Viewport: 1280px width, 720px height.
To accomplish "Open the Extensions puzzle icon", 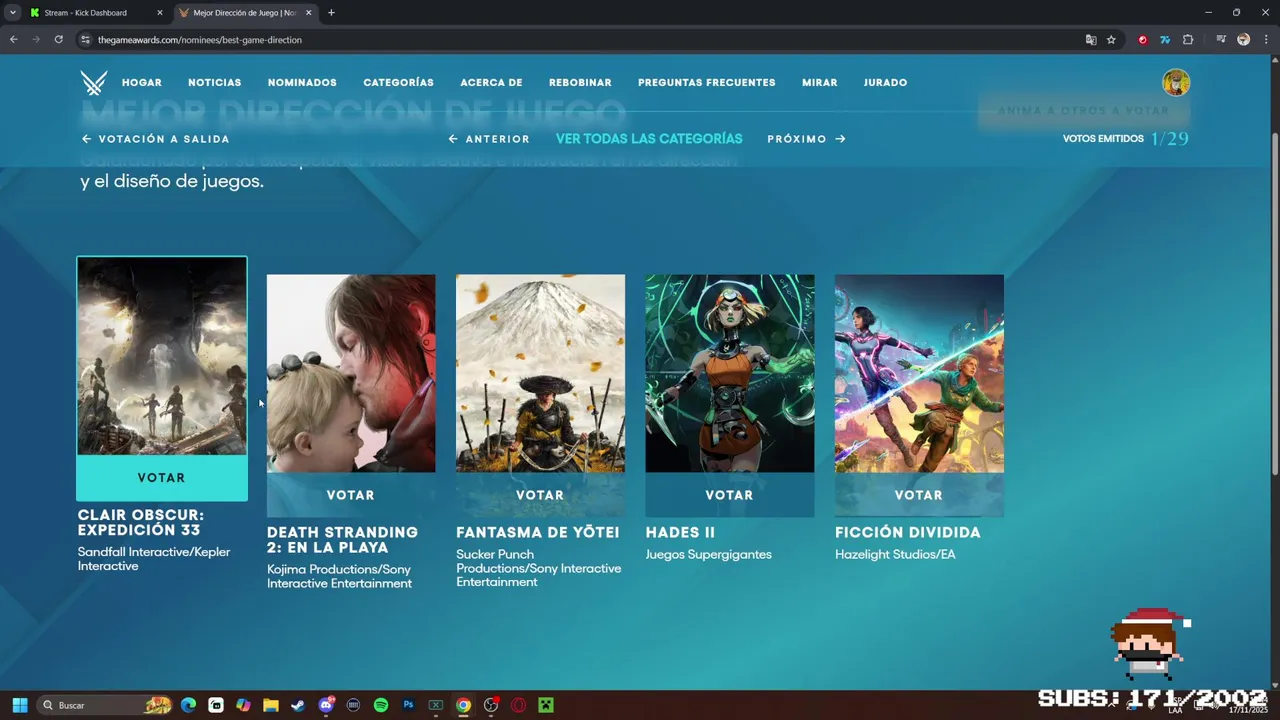I will coord(1188,40).
